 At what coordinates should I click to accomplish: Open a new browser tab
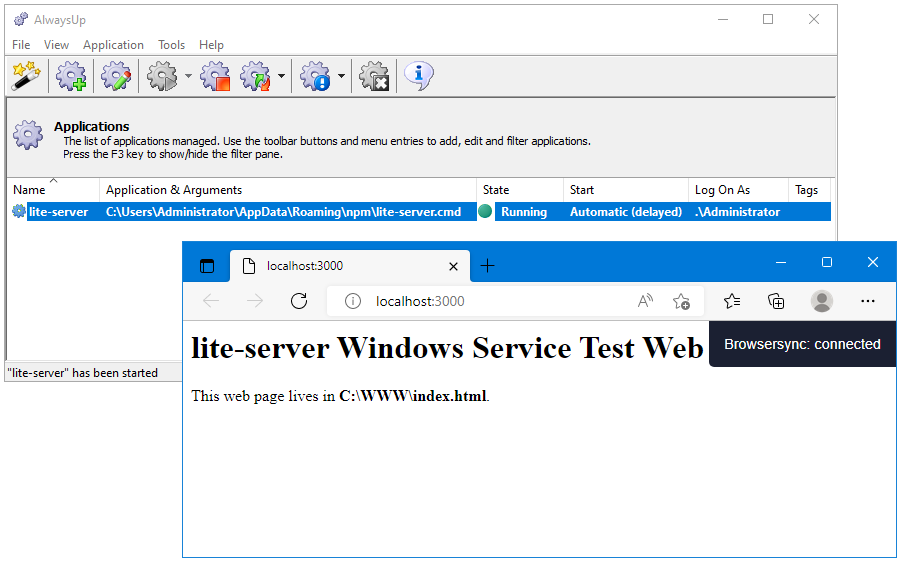click(x=487, y=265)
